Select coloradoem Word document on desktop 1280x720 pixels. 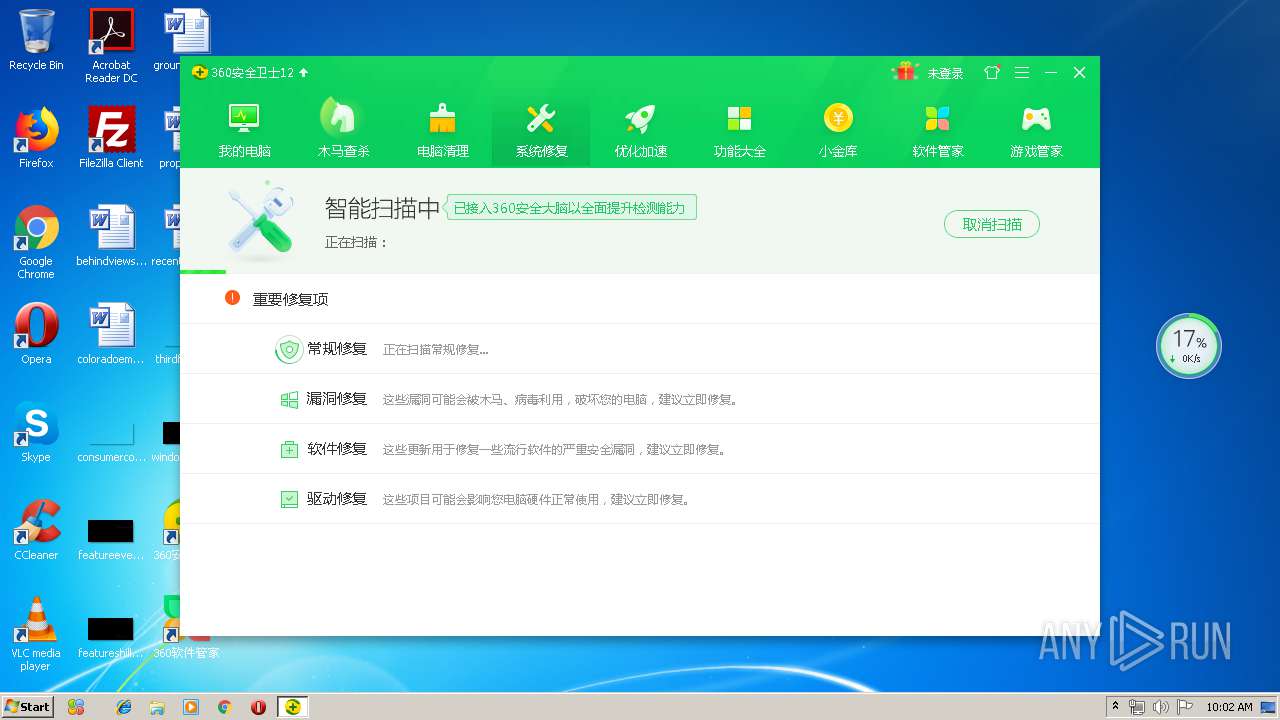(111, 334)
